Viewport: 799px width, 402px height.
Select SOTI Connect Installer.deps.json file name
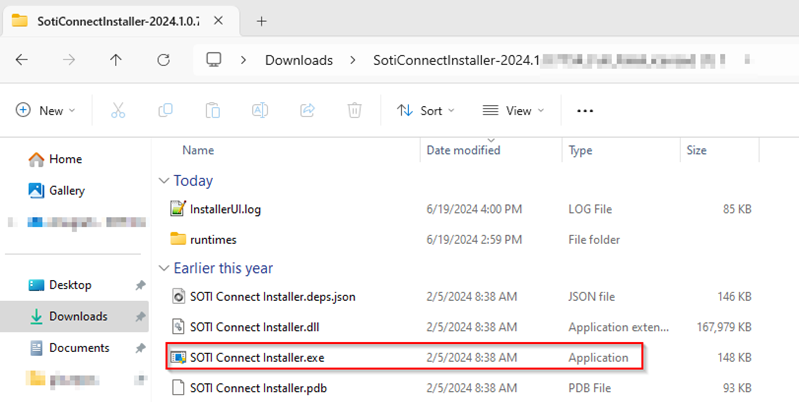273,297
